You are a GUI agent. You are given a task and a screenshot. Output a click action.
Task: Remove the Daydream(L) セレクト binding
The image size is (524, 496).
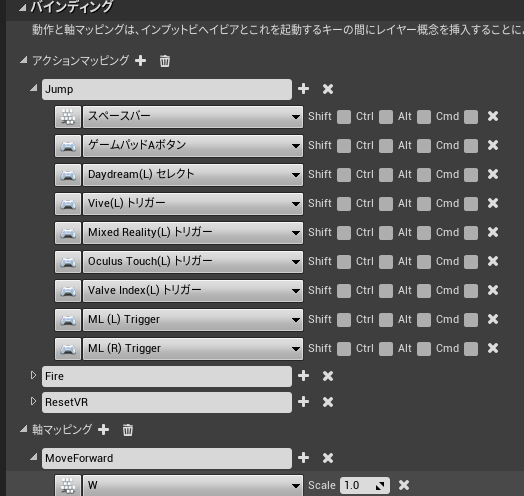(x=493, y=174)
